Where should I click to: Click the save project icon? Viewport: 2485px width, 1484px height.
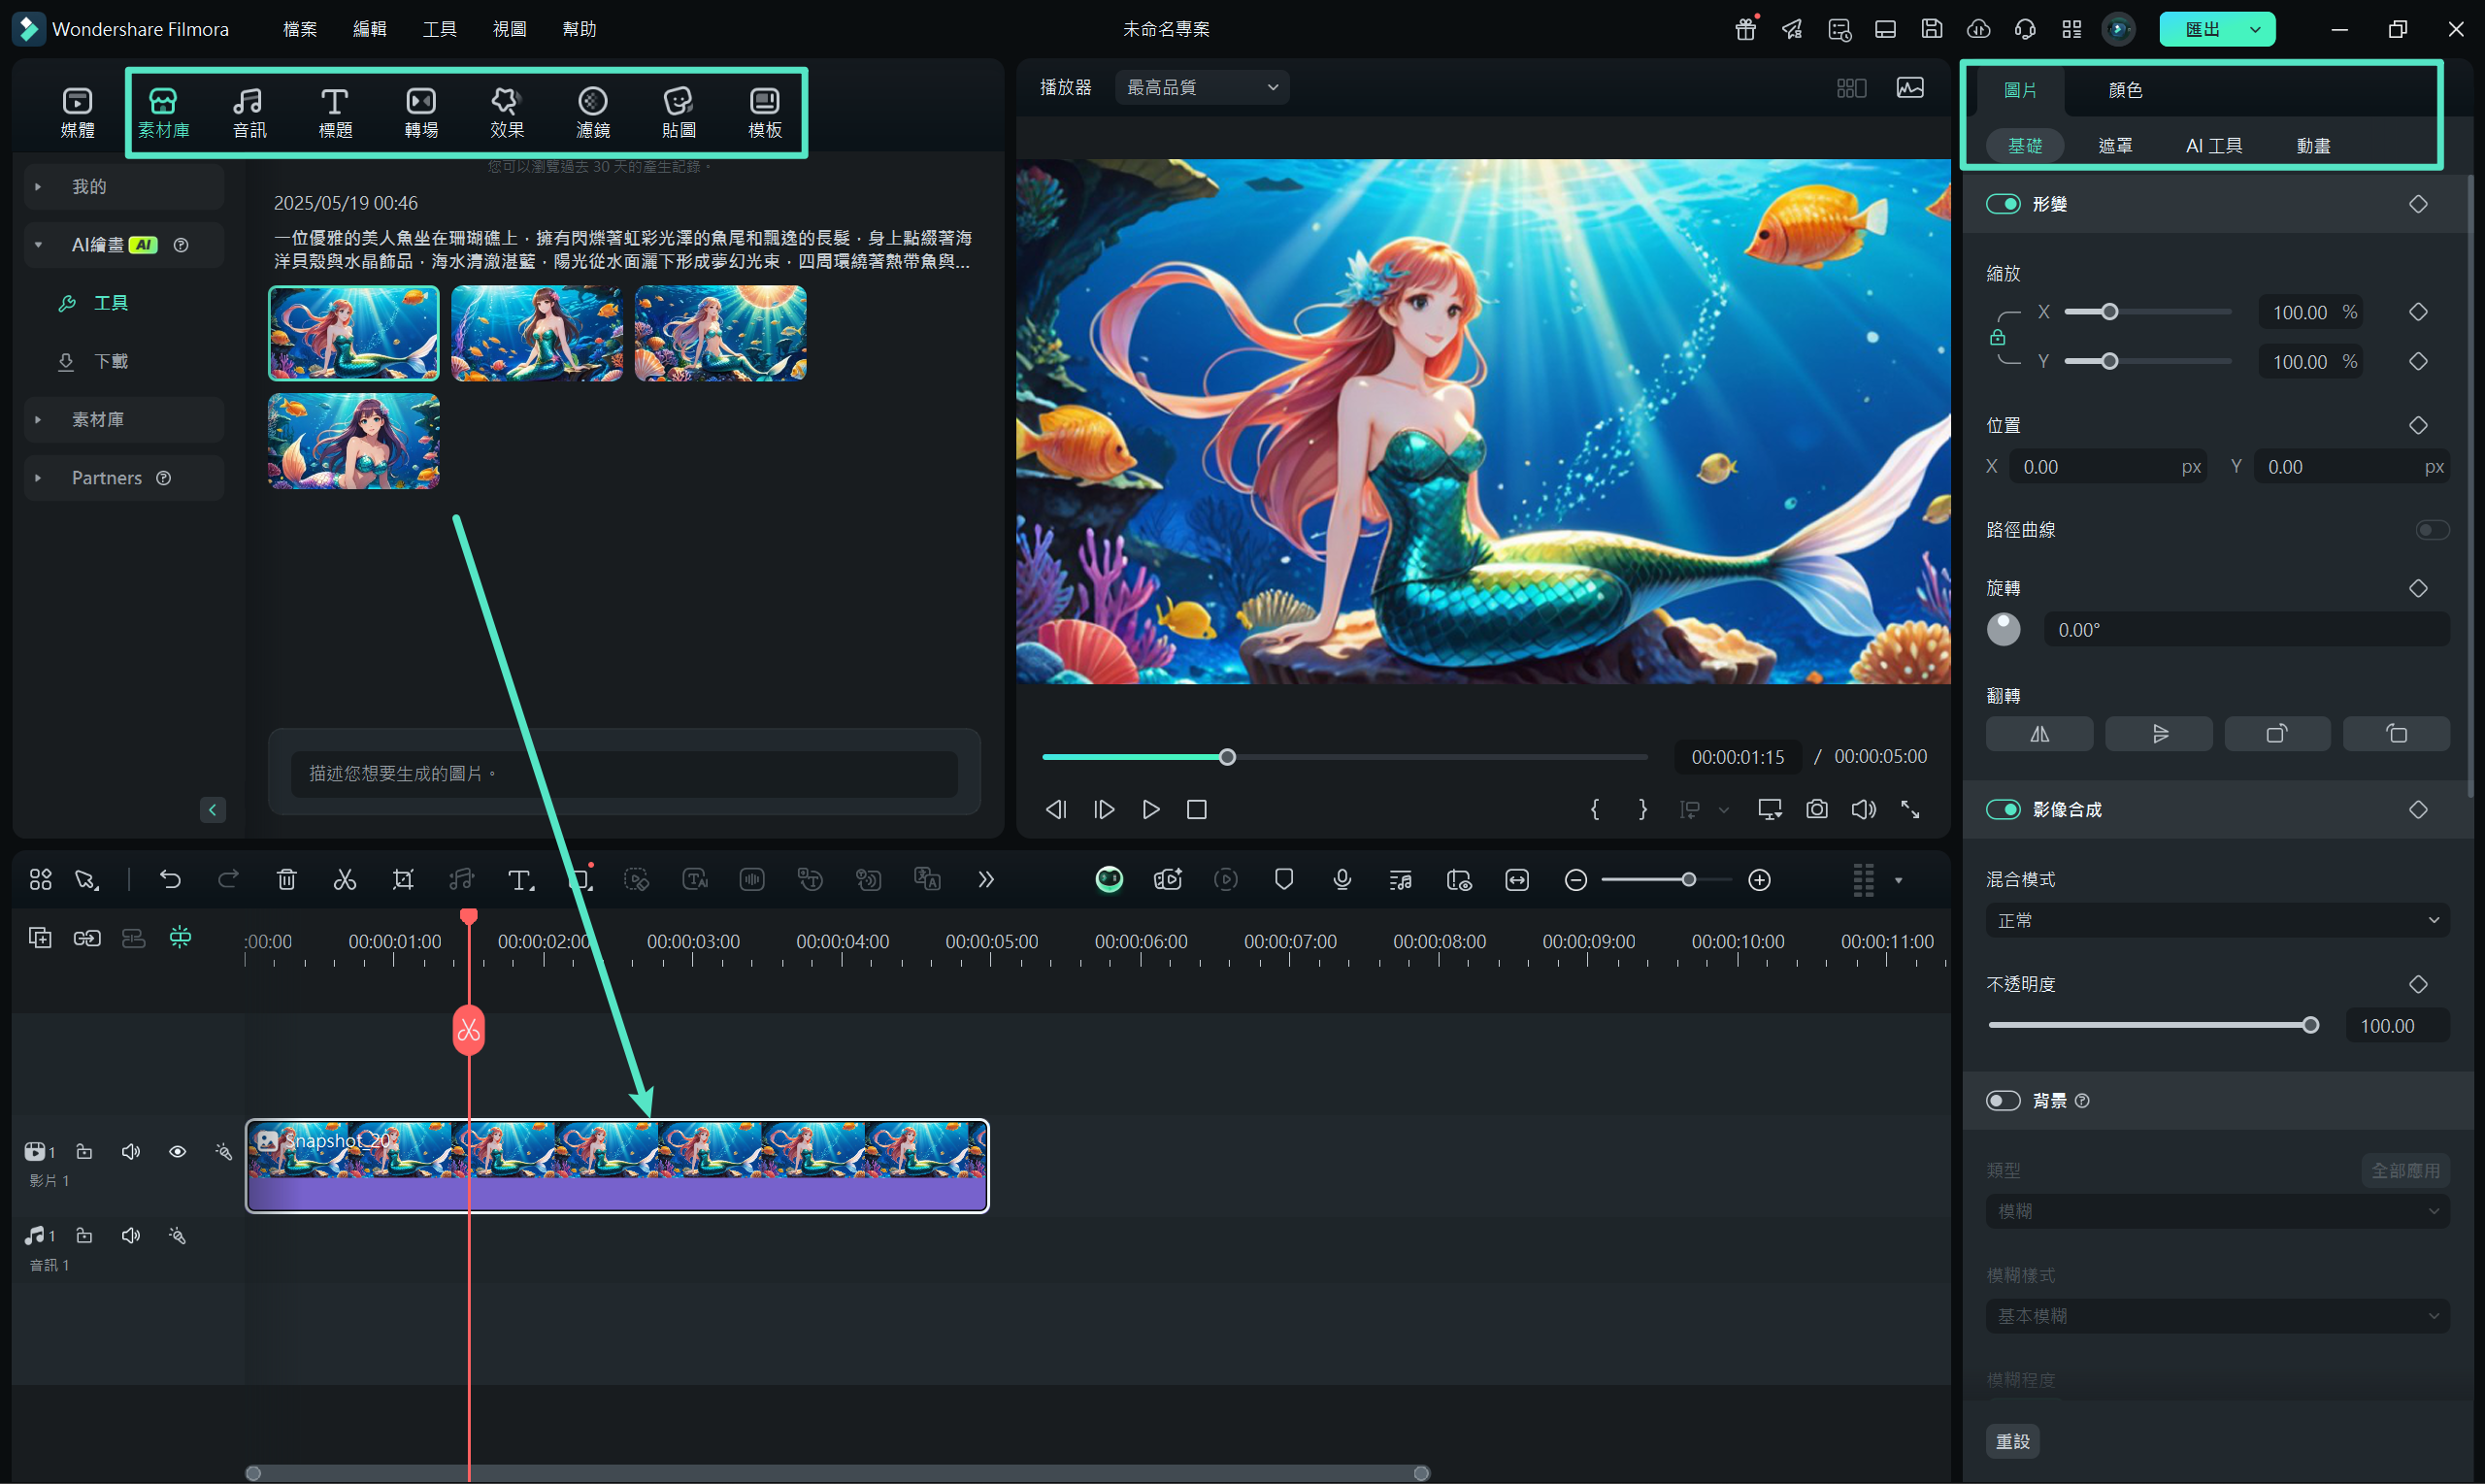[x=1932, y=29]
